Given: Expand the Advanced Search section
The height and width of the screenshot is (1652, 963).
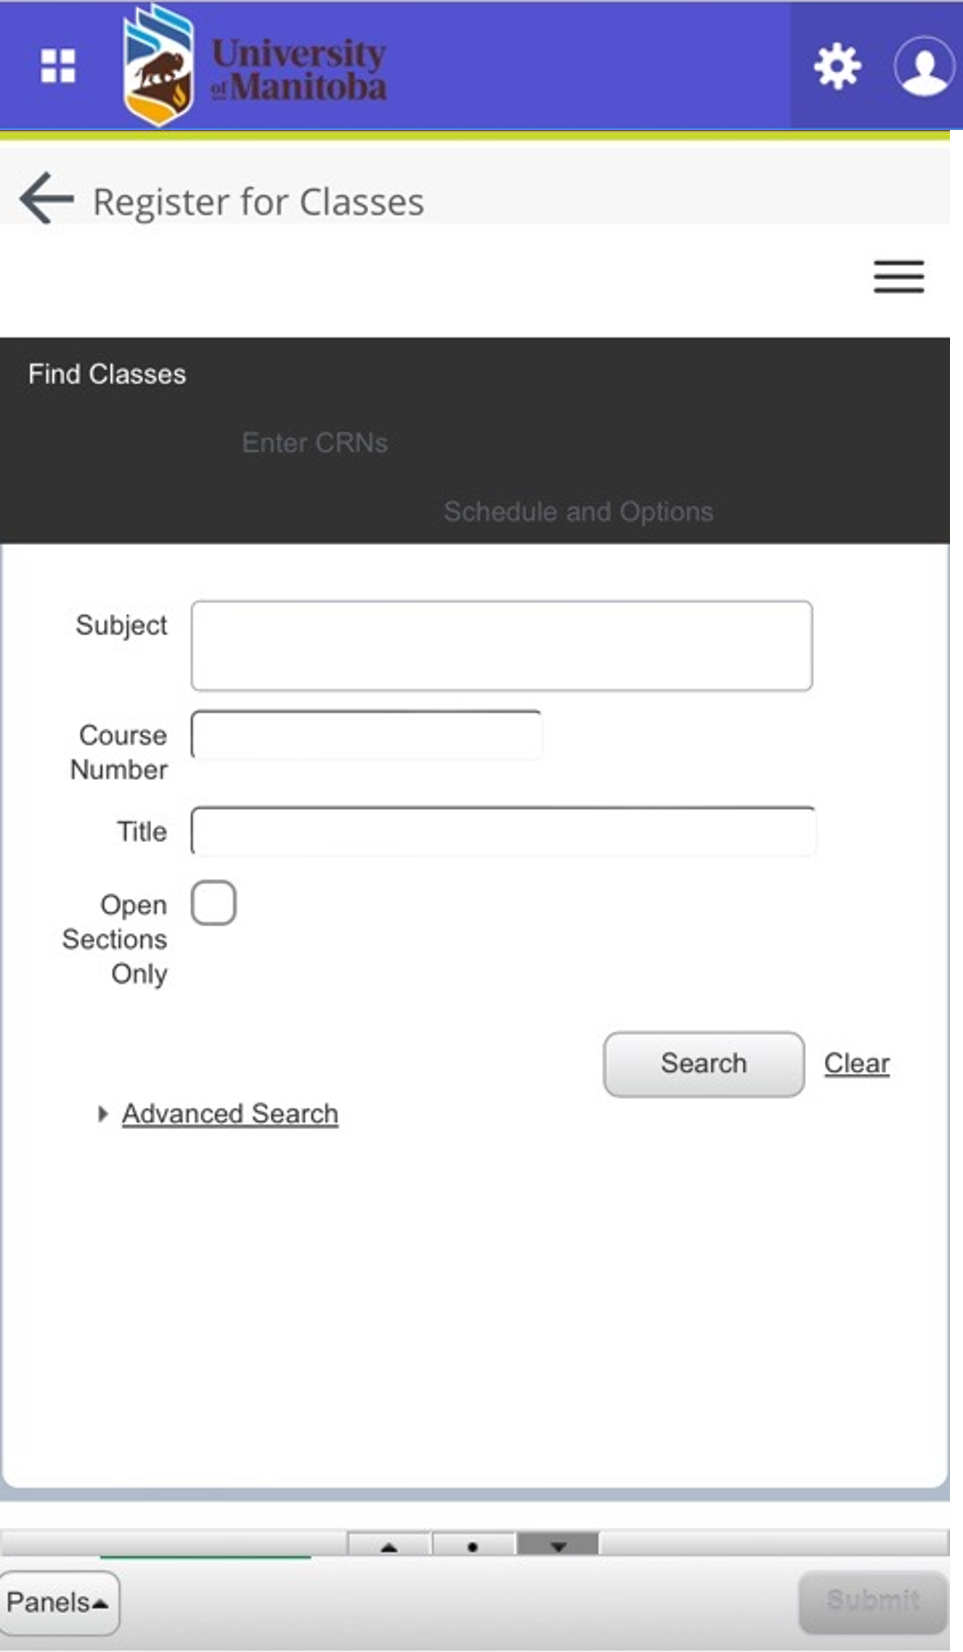Looking at the screenshot, I should click(229, 1114).
